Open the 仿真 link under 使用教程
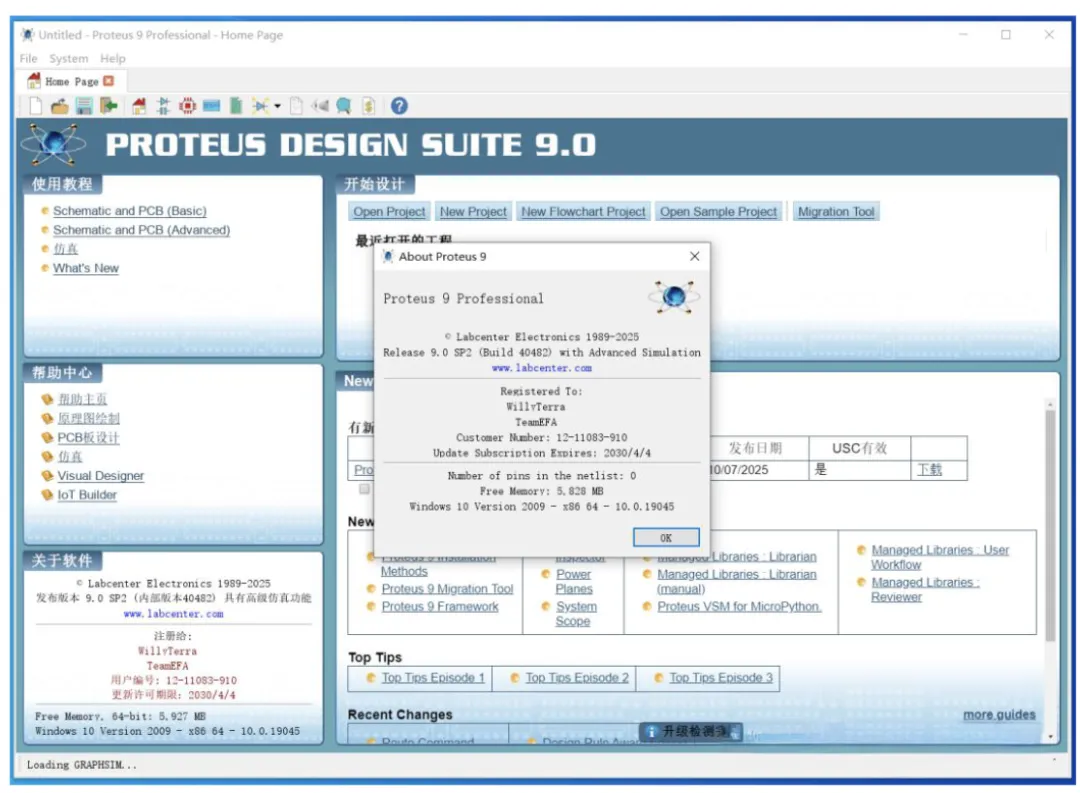 [65, 249]
